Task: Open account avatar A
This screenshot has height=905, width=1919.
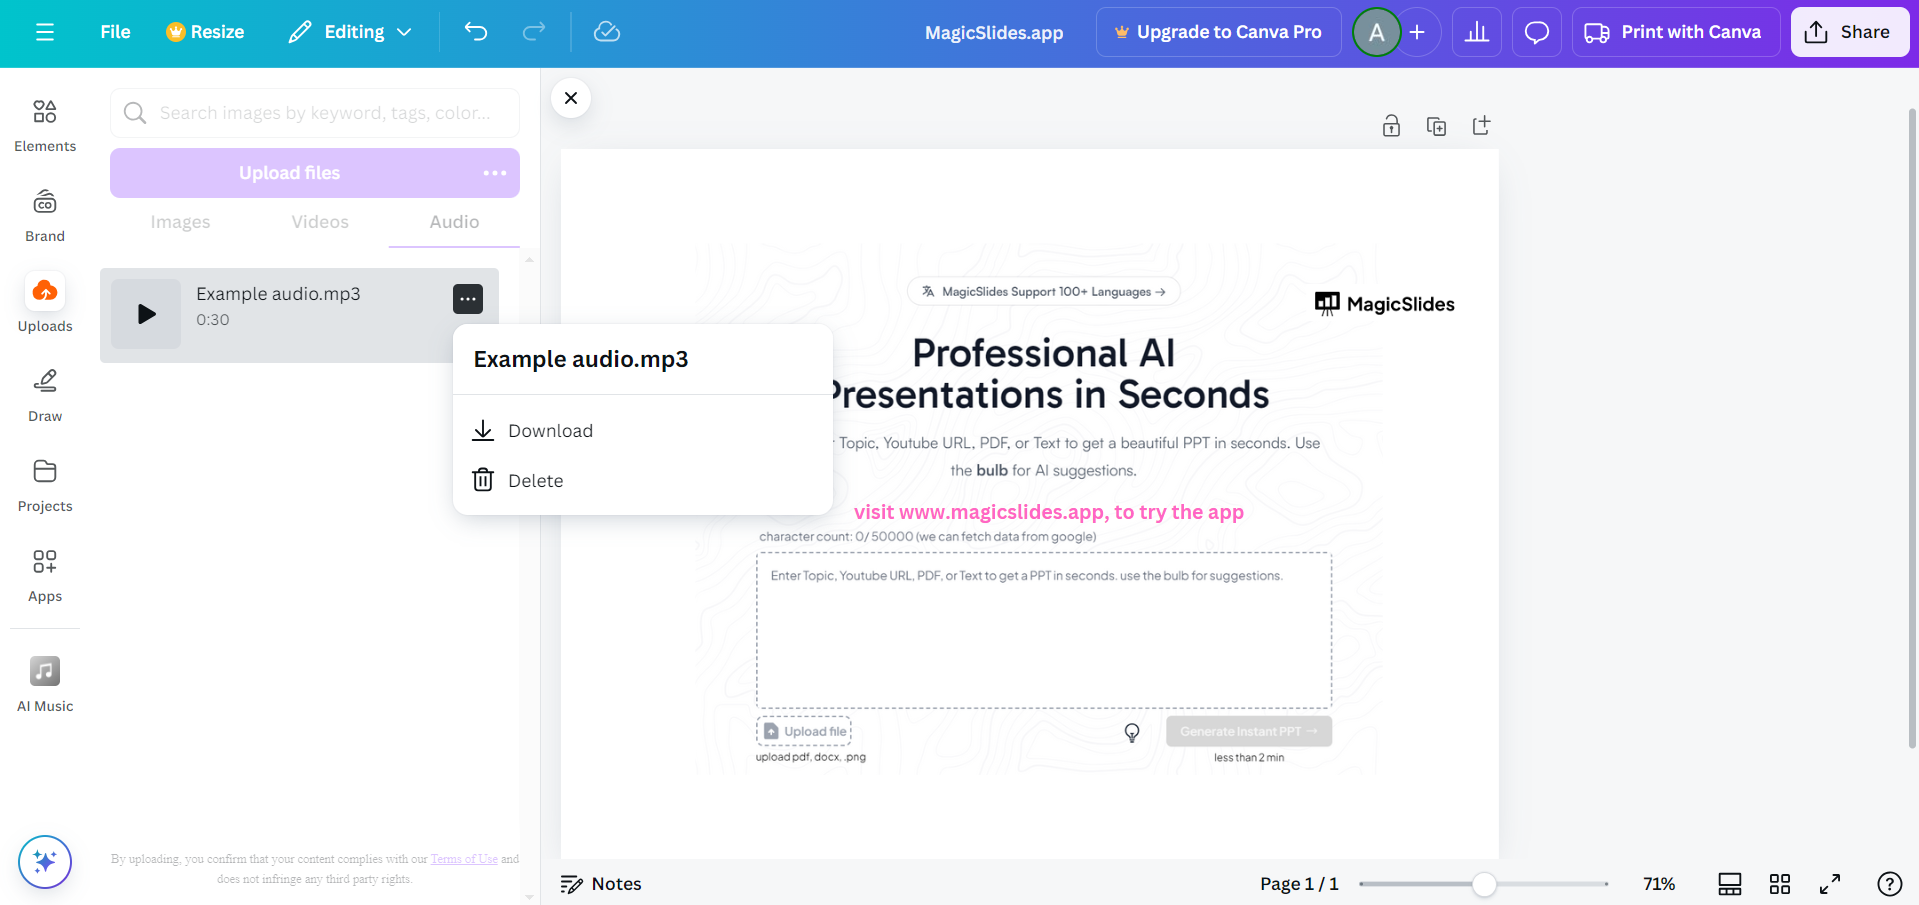Action: coord(1377,32)
